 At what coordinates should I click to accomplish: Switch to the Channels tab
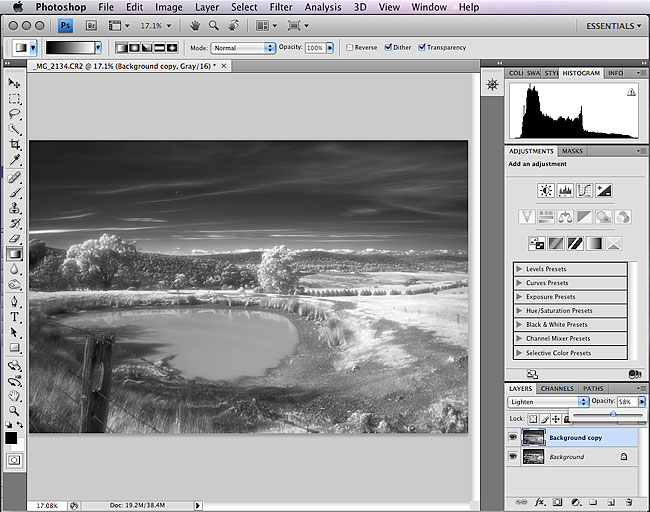click(557, 388)
